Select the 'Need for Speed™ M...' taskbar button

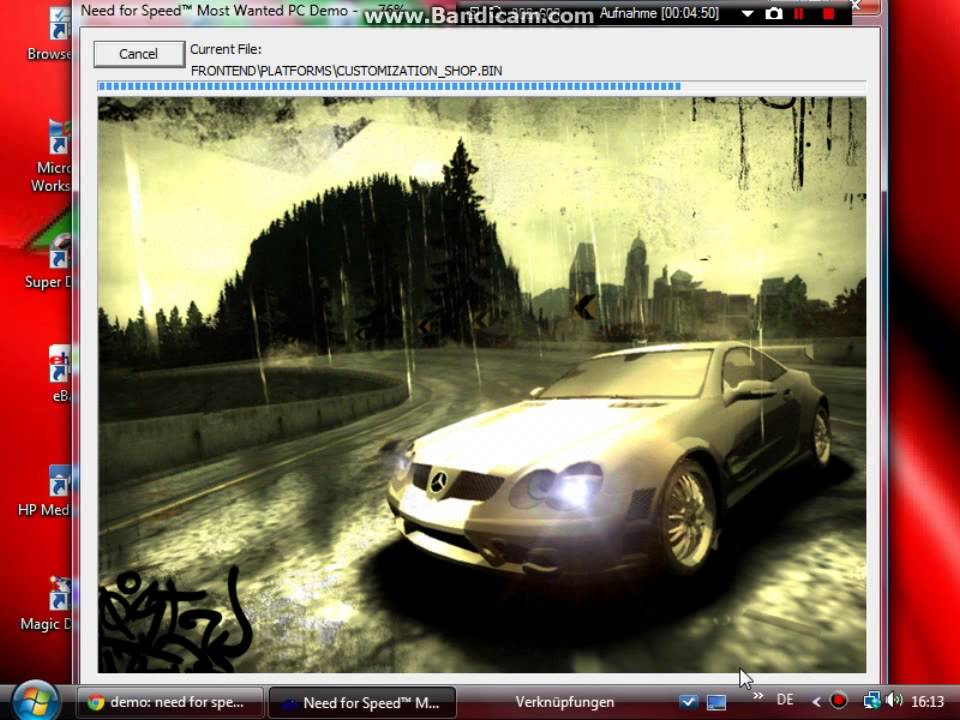point(362,702)
